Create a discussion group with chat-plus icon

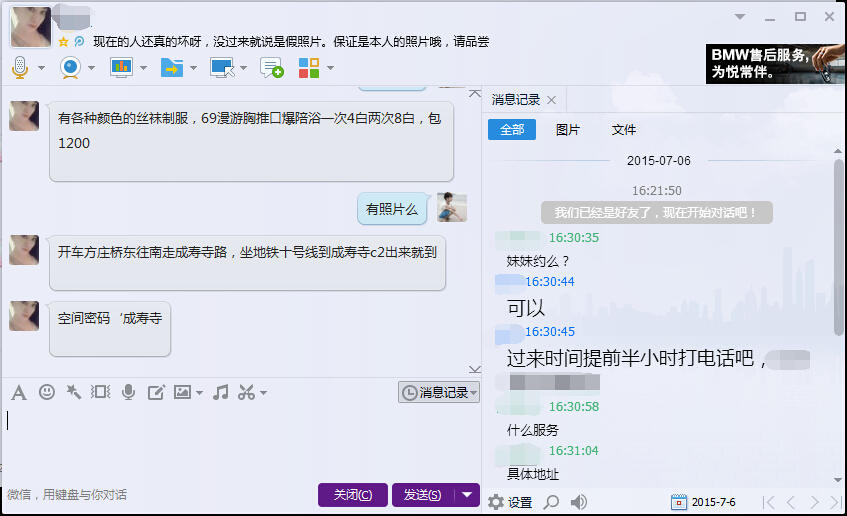click(x=272, y=68)
